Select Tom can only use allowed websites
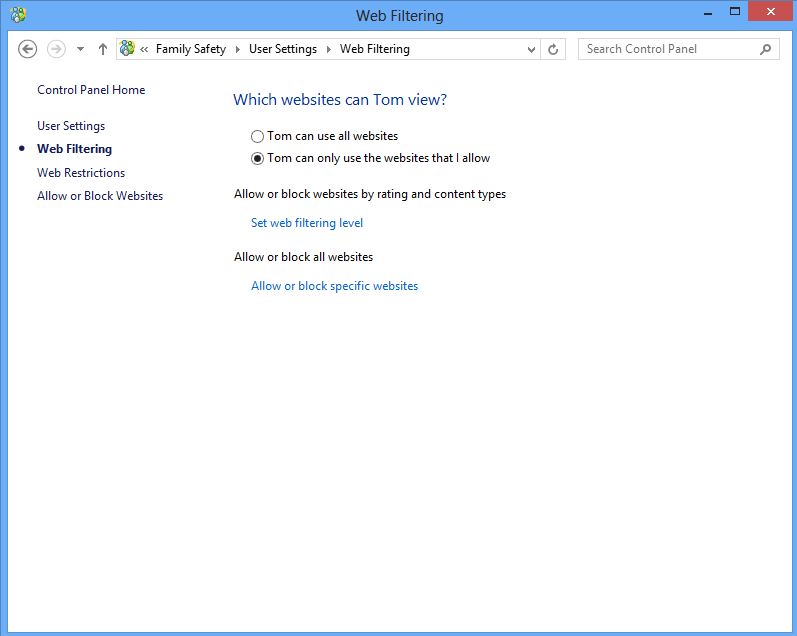 (371, 158)
